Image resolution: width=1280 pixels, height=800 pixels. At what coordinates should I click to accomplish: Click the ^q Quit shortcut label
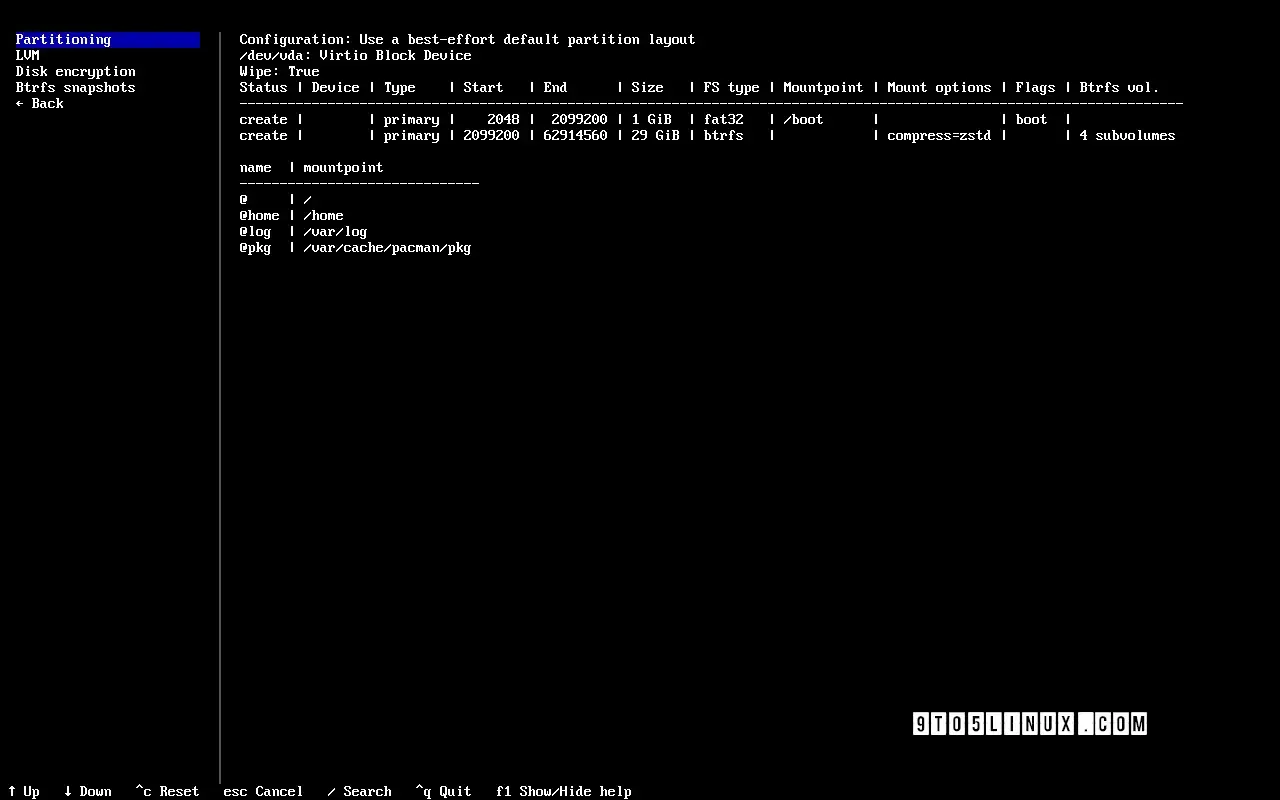point(443,791)
